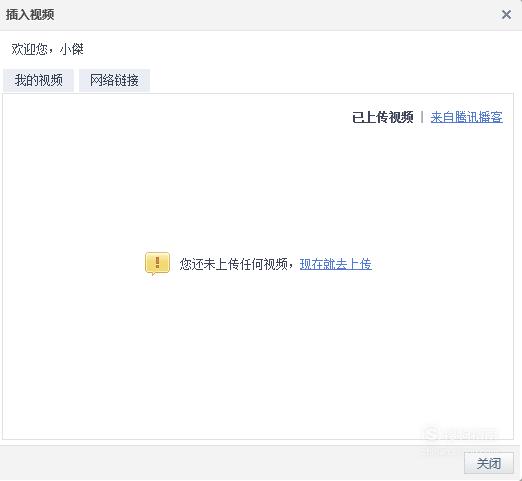522x481 pixels.
Task: Follow the 现在就去上传 upload link
Action: pos(336,264)
